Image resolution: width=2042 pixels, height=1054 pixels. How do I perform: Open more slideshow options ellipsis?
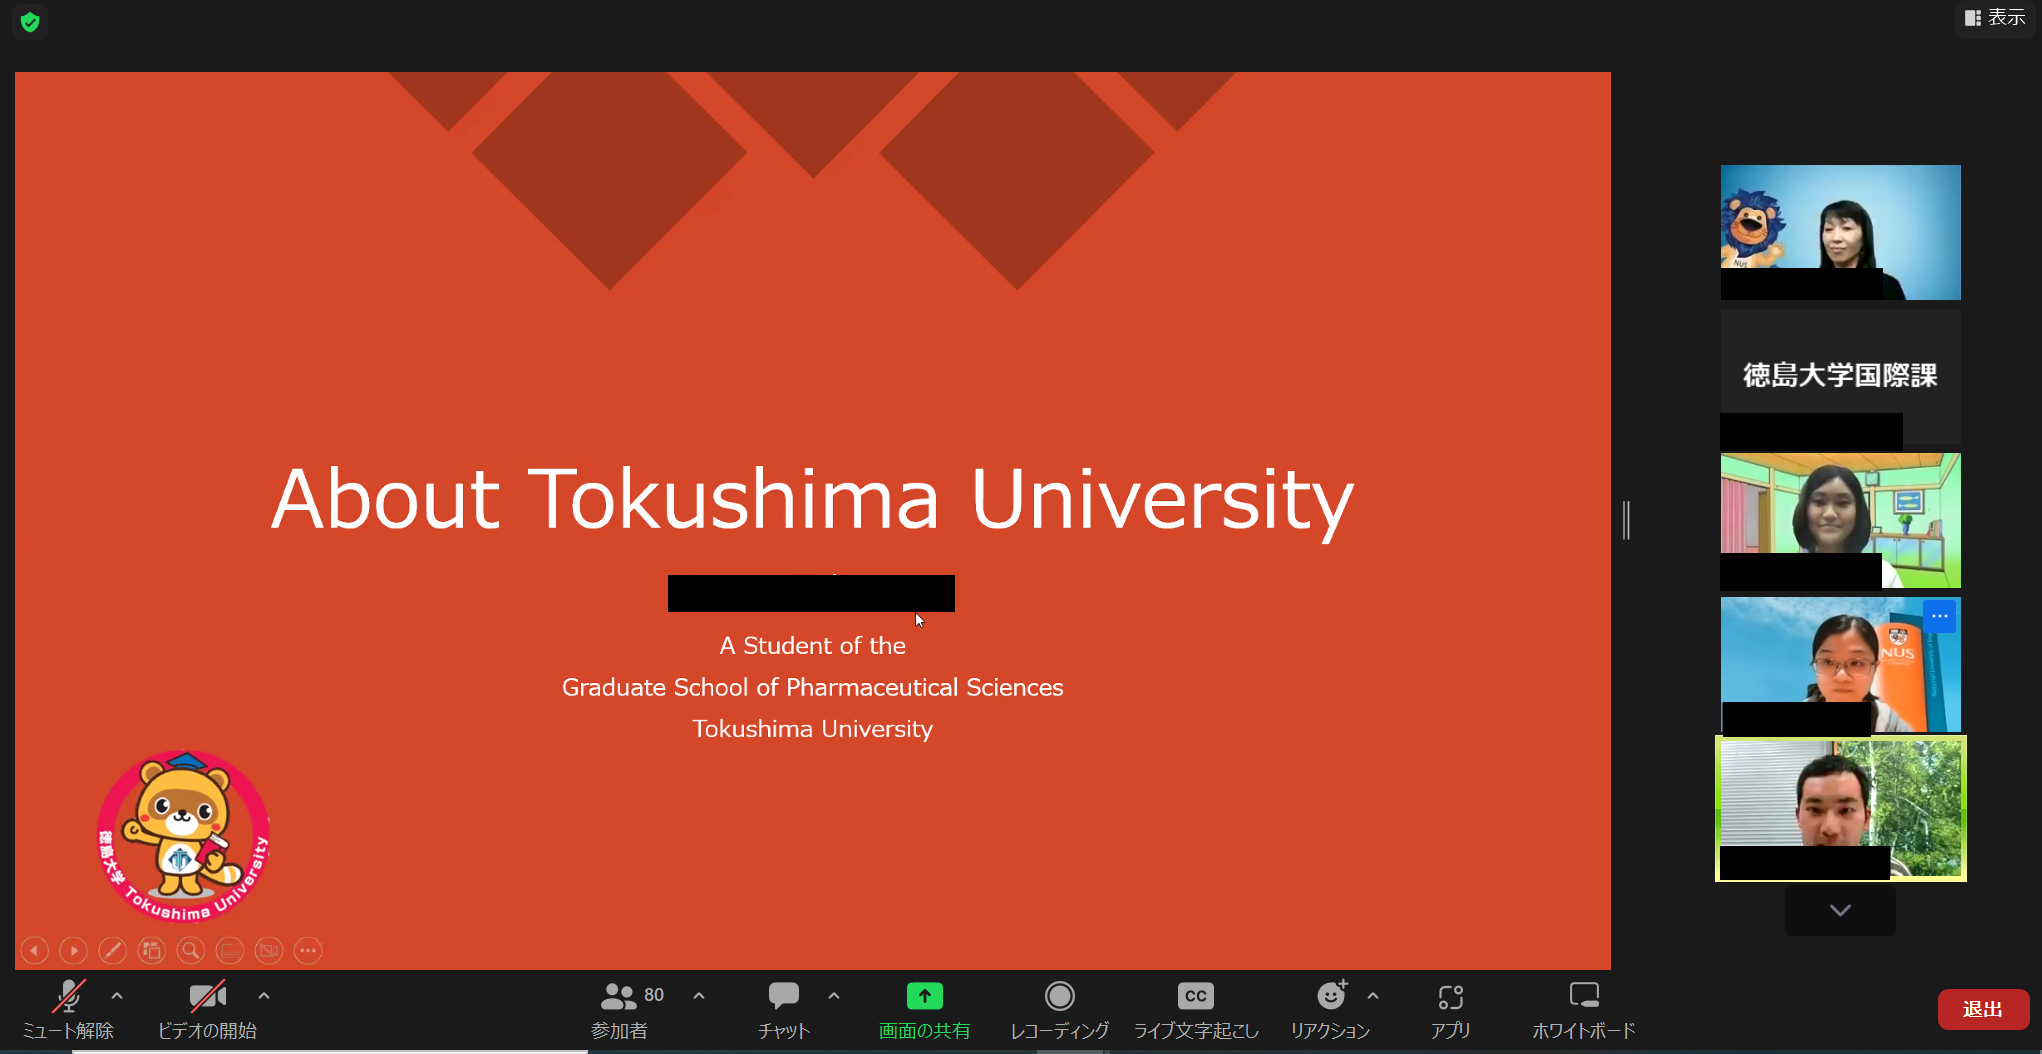point(308,950)
